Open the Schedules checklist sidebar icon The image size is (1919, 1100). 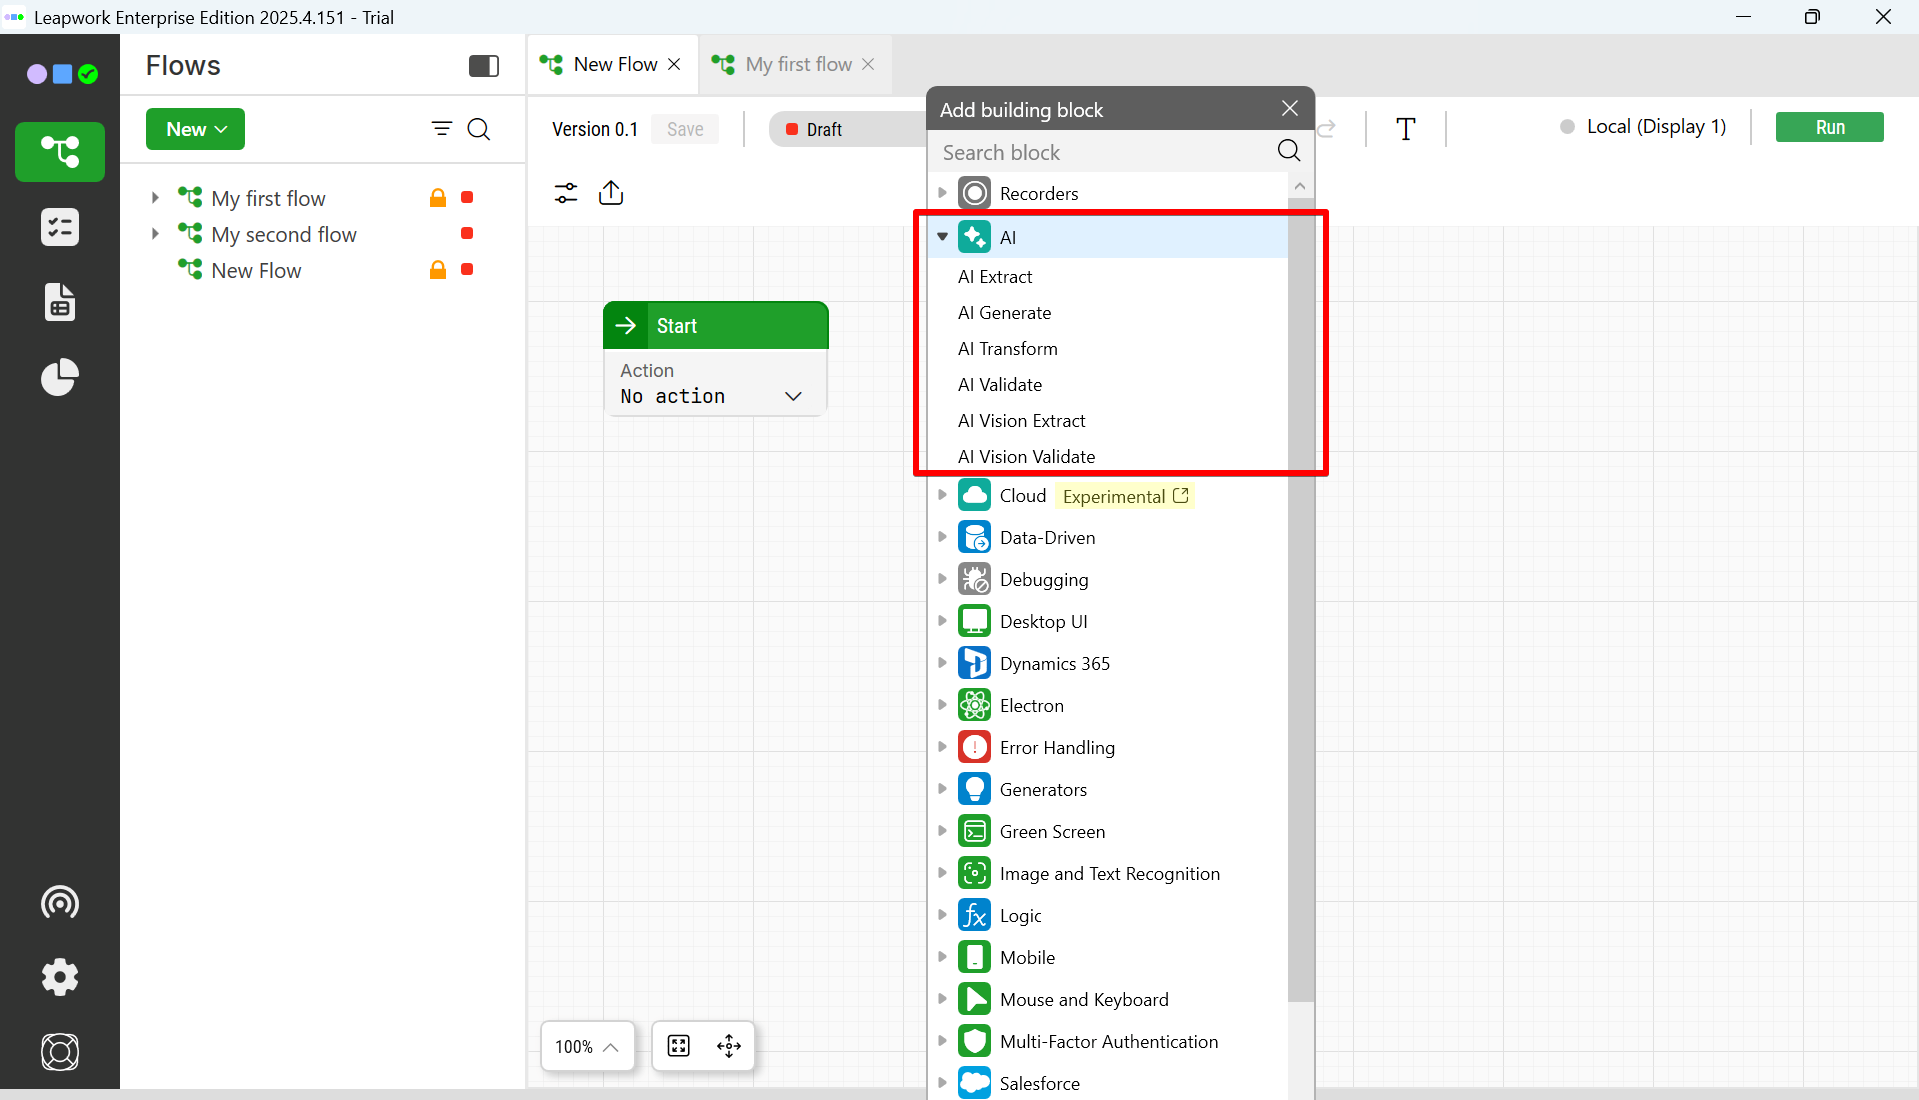(60, 227)
